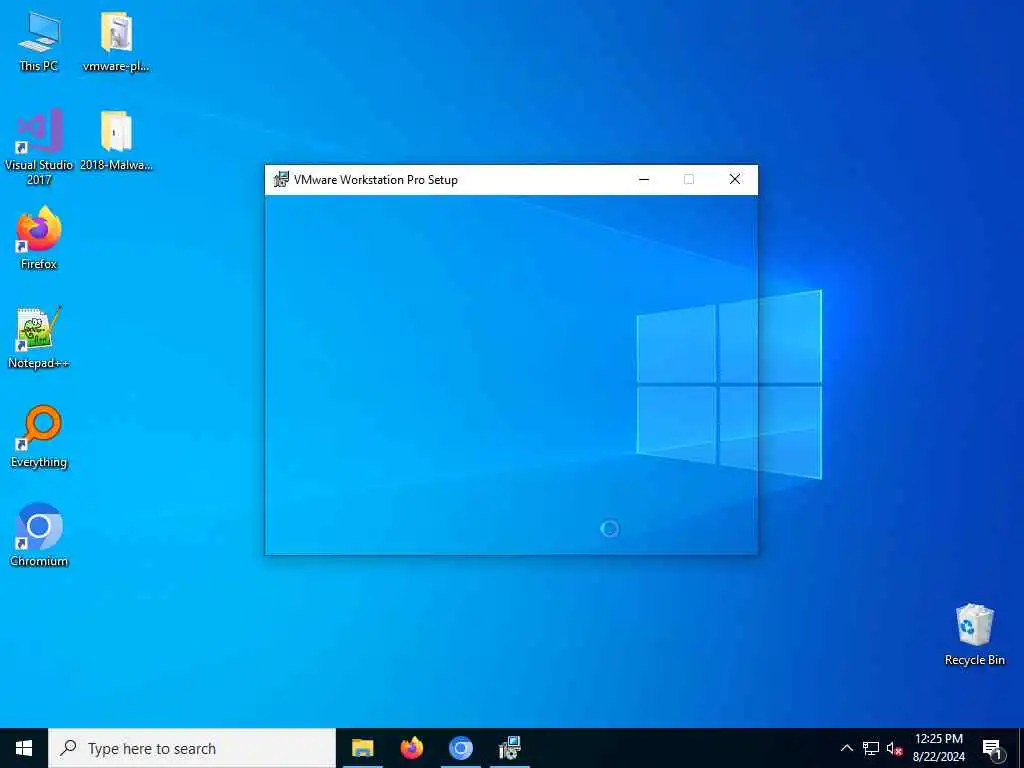
Task: Open the clock and date flyout
Action: [938, 748]
